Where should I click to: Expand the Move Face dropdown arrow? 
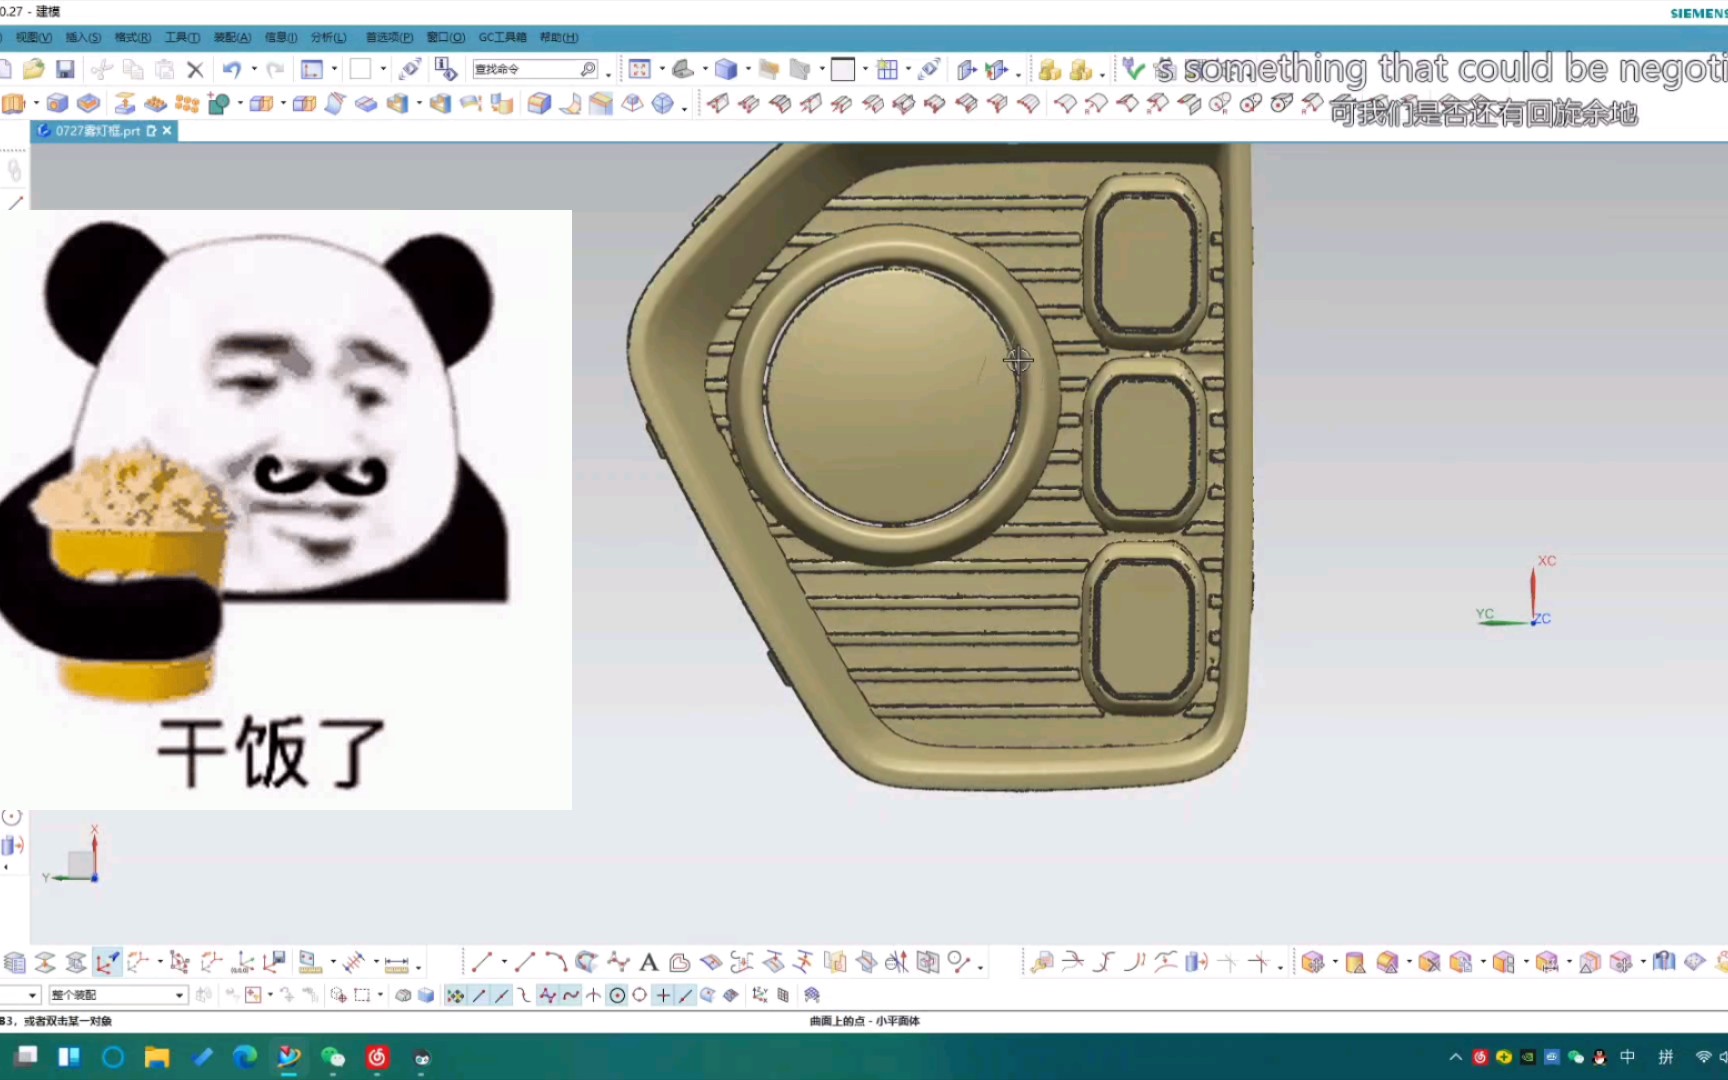[1335, 962]
